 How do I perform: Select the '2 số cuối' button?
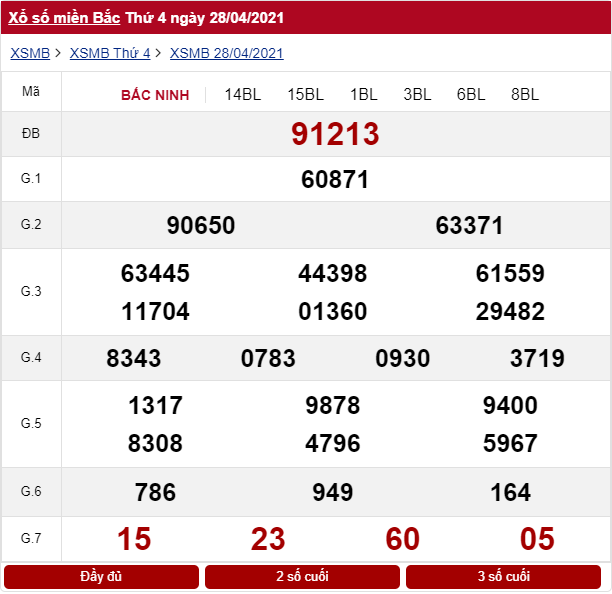302,576
